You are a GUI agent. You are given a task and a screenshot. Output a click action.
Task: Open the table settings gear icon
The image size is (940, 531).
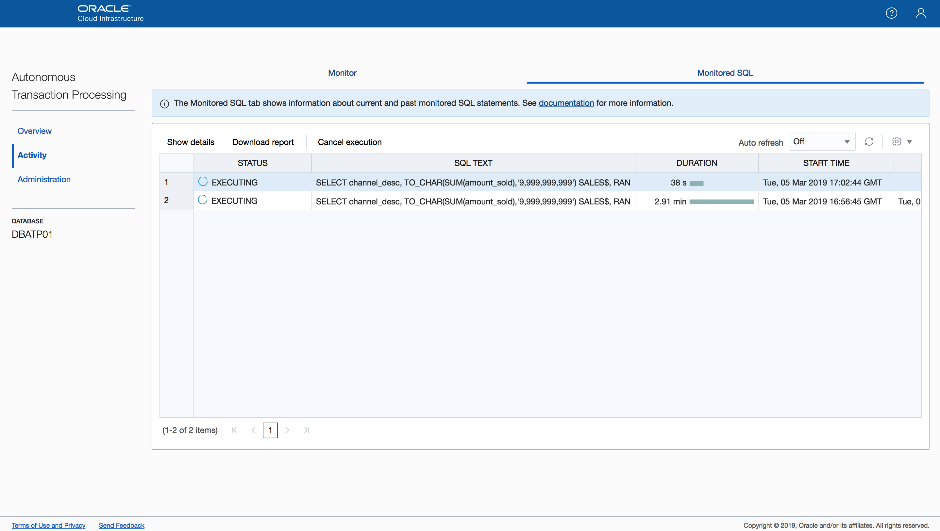click(x=896, y=142)
